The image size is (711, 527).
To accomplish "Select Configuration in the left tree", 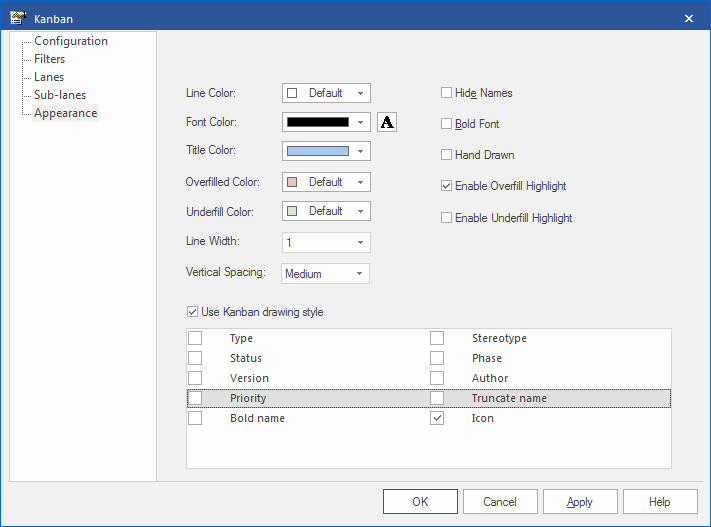I will [x=70, y=41].
